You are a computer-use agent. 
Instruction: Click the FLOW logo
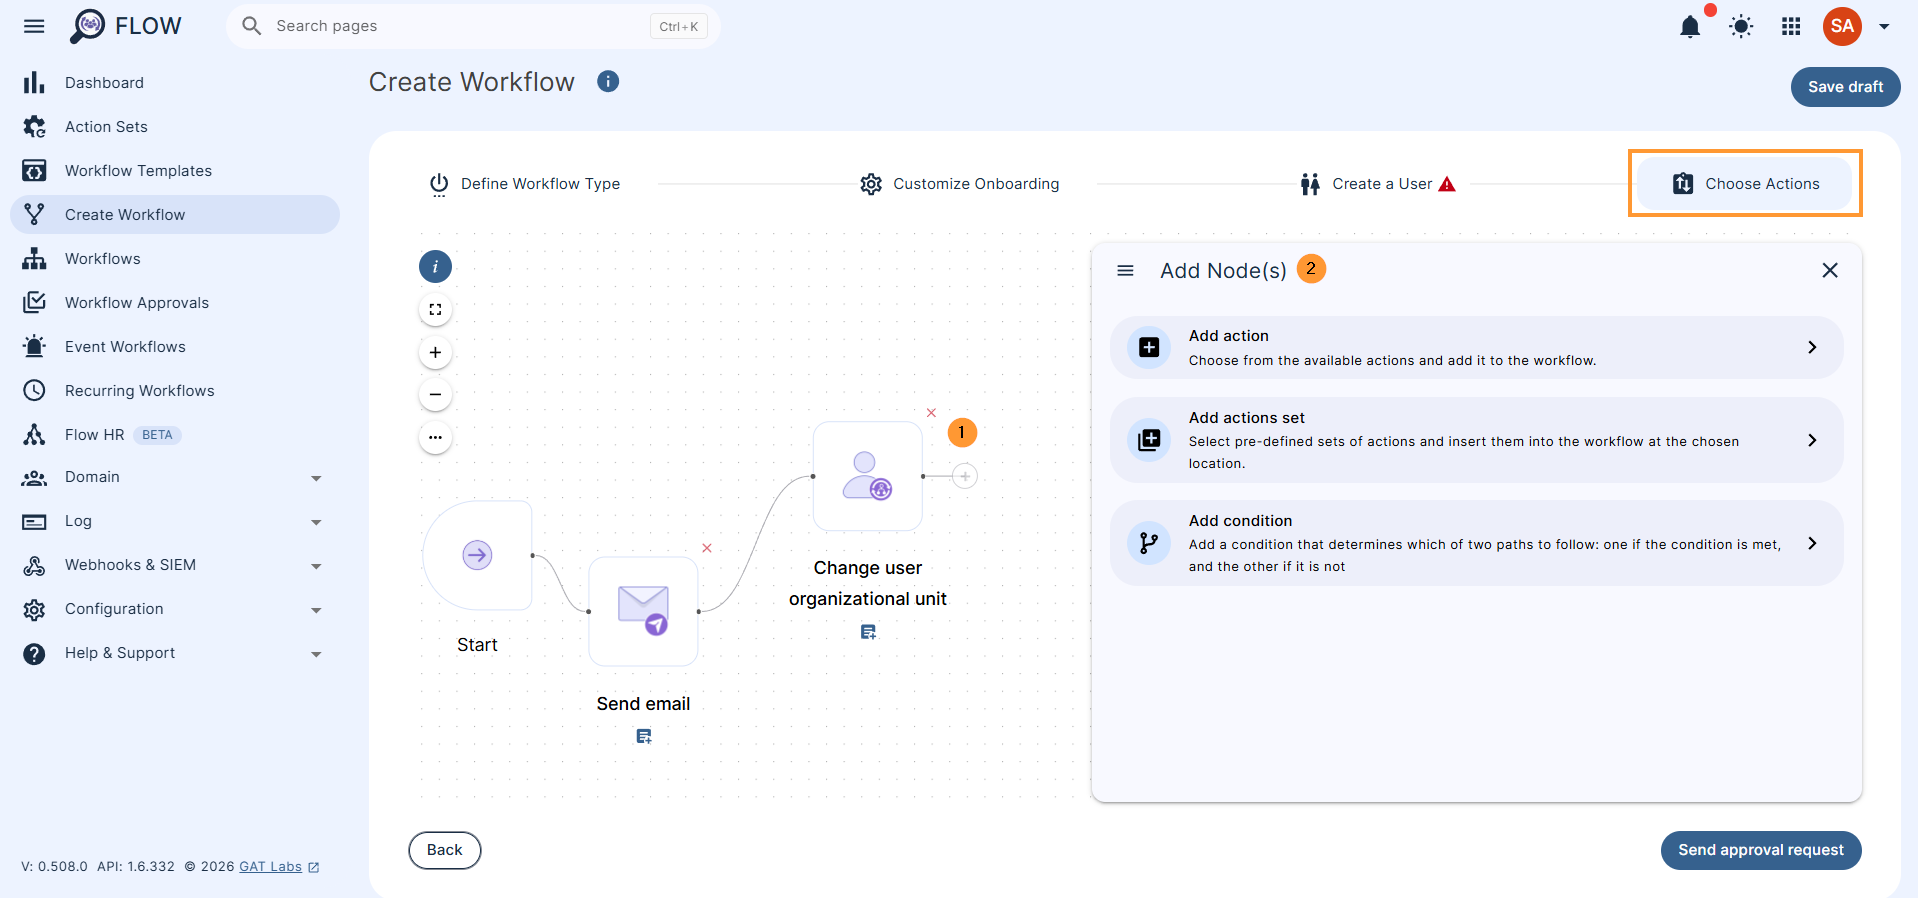pyautogui.click(x=126, y=26)
